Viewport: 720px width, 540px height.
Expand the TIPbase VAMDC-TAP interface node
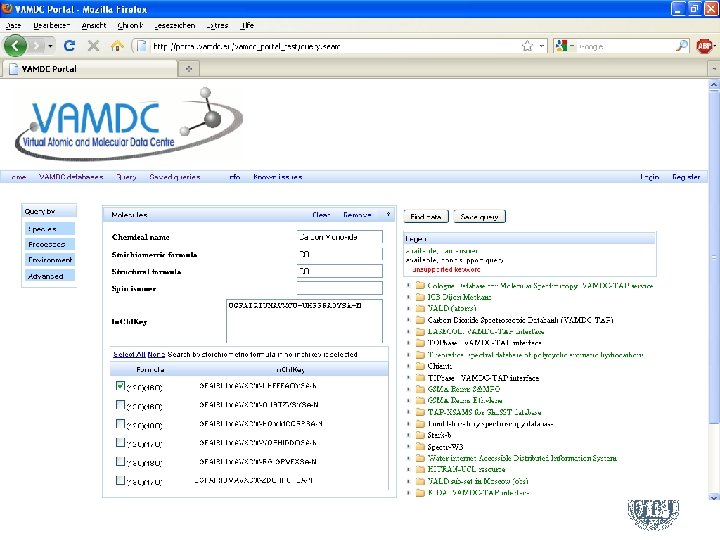tap(408, 377)
